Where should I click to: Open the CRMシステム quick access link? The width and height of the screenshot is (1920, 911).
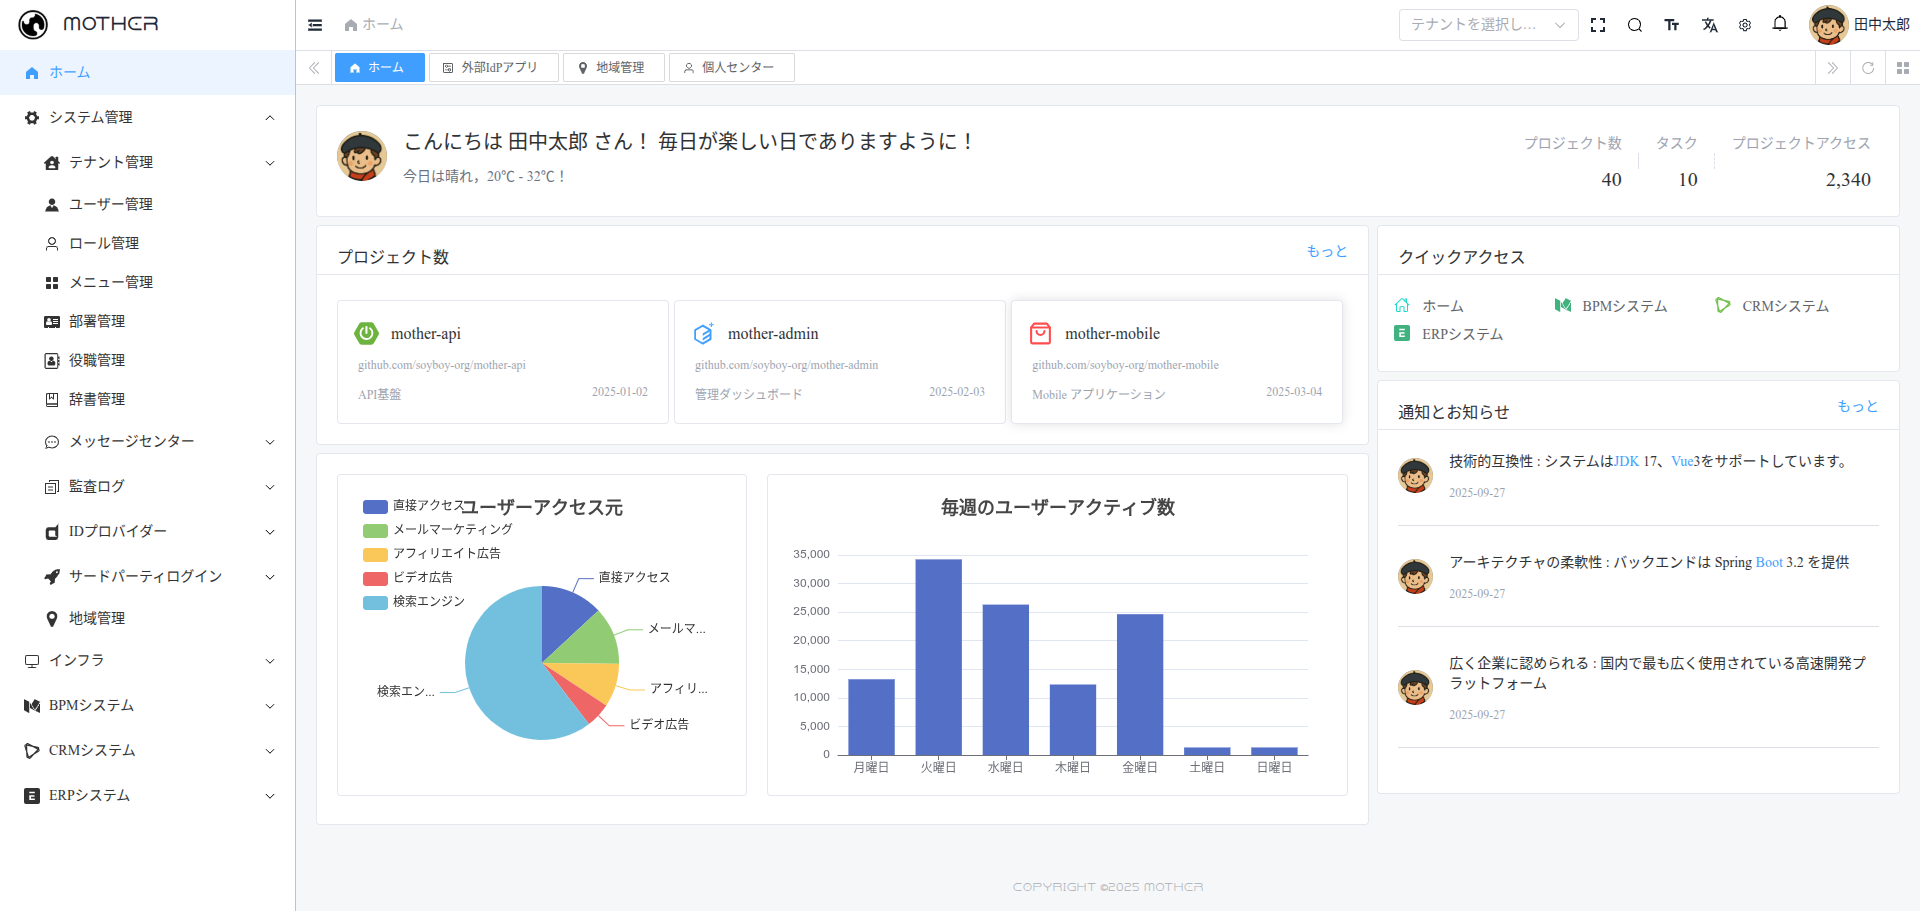pyautogui.click(x=1785, y=306)
